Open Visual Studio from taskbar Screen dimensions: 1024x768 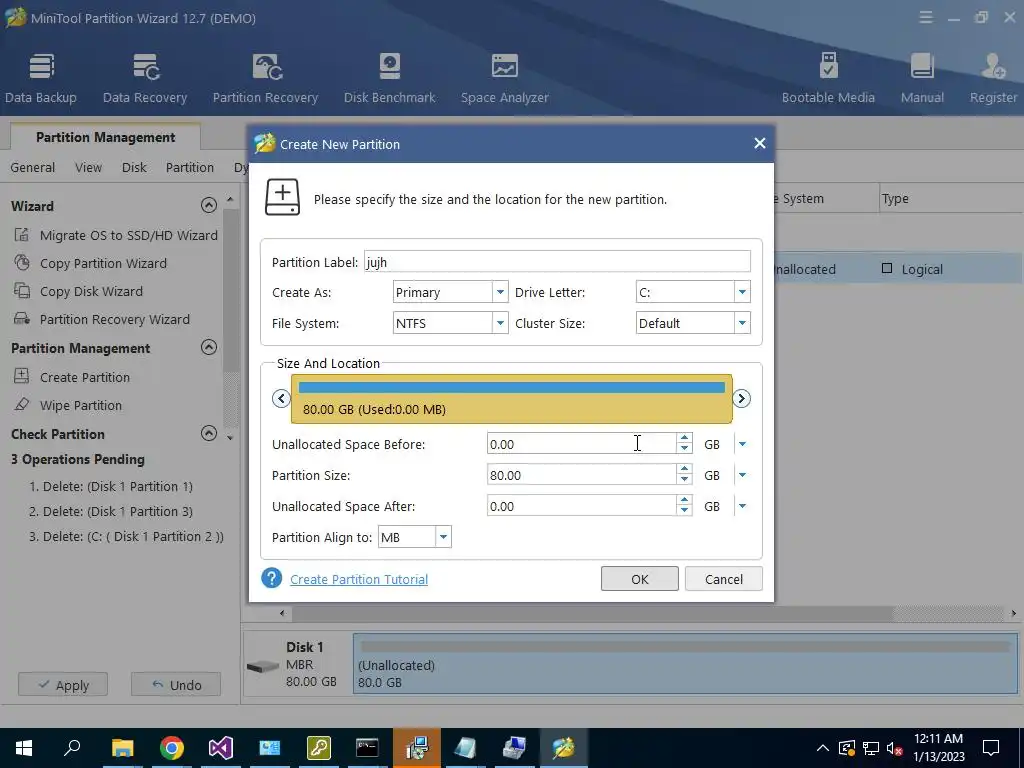tap(221, 748)
